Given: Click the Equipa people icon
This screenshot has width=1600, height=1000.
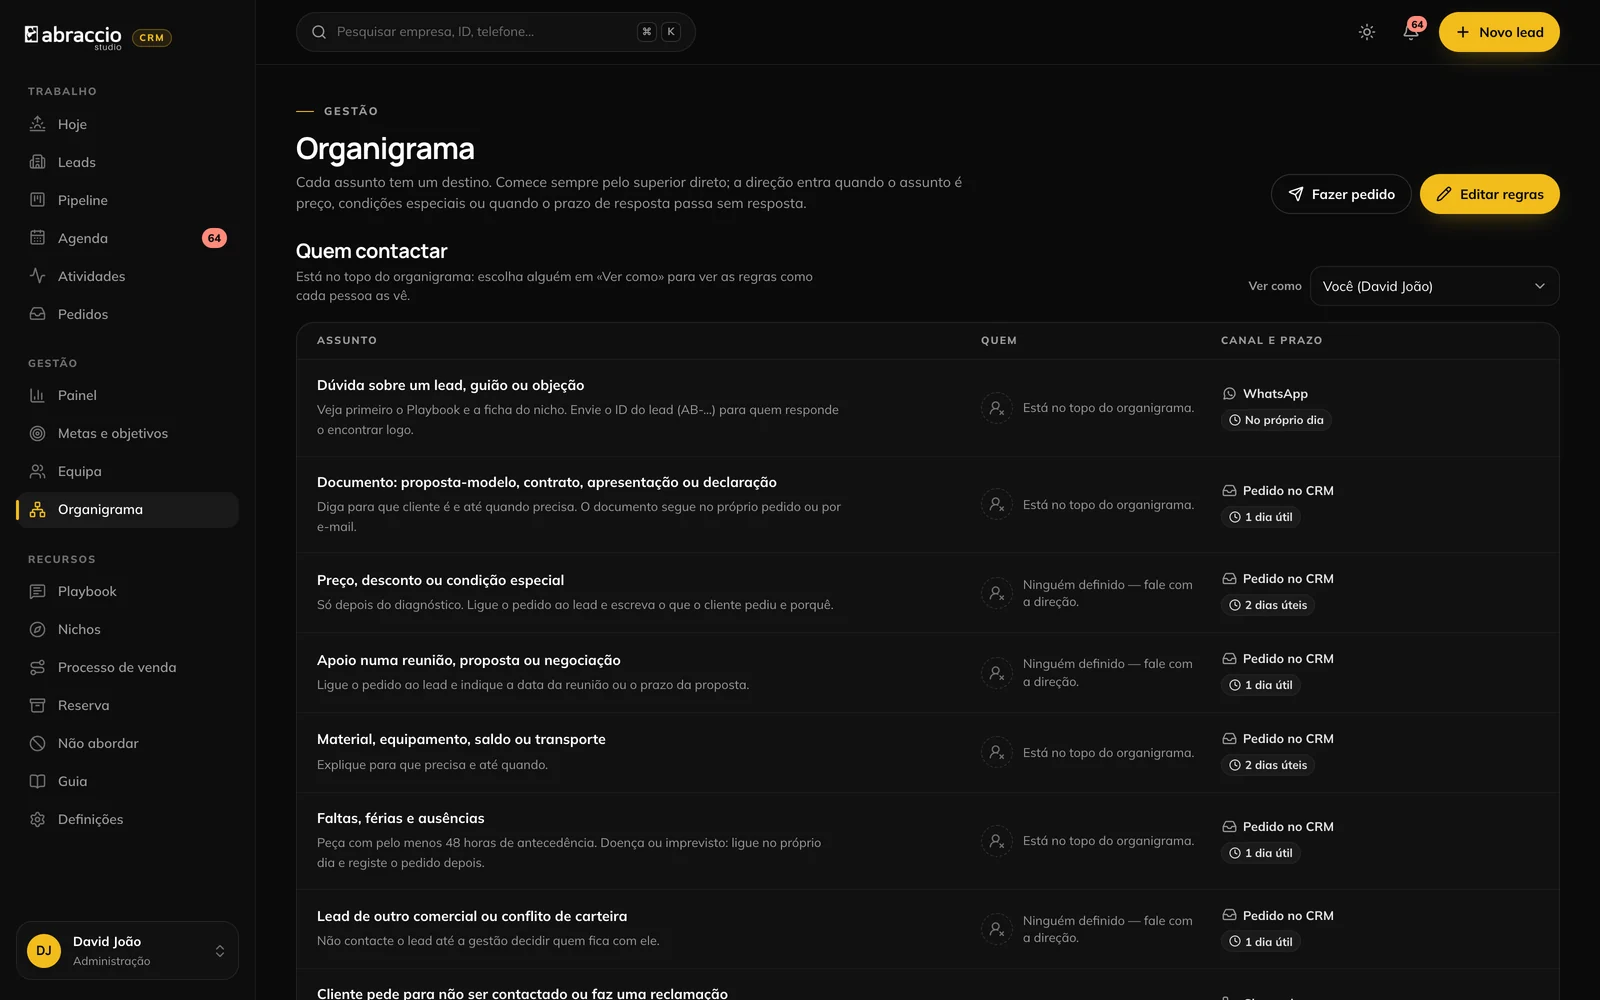Looking at the screenshot, I should [37, 471].
